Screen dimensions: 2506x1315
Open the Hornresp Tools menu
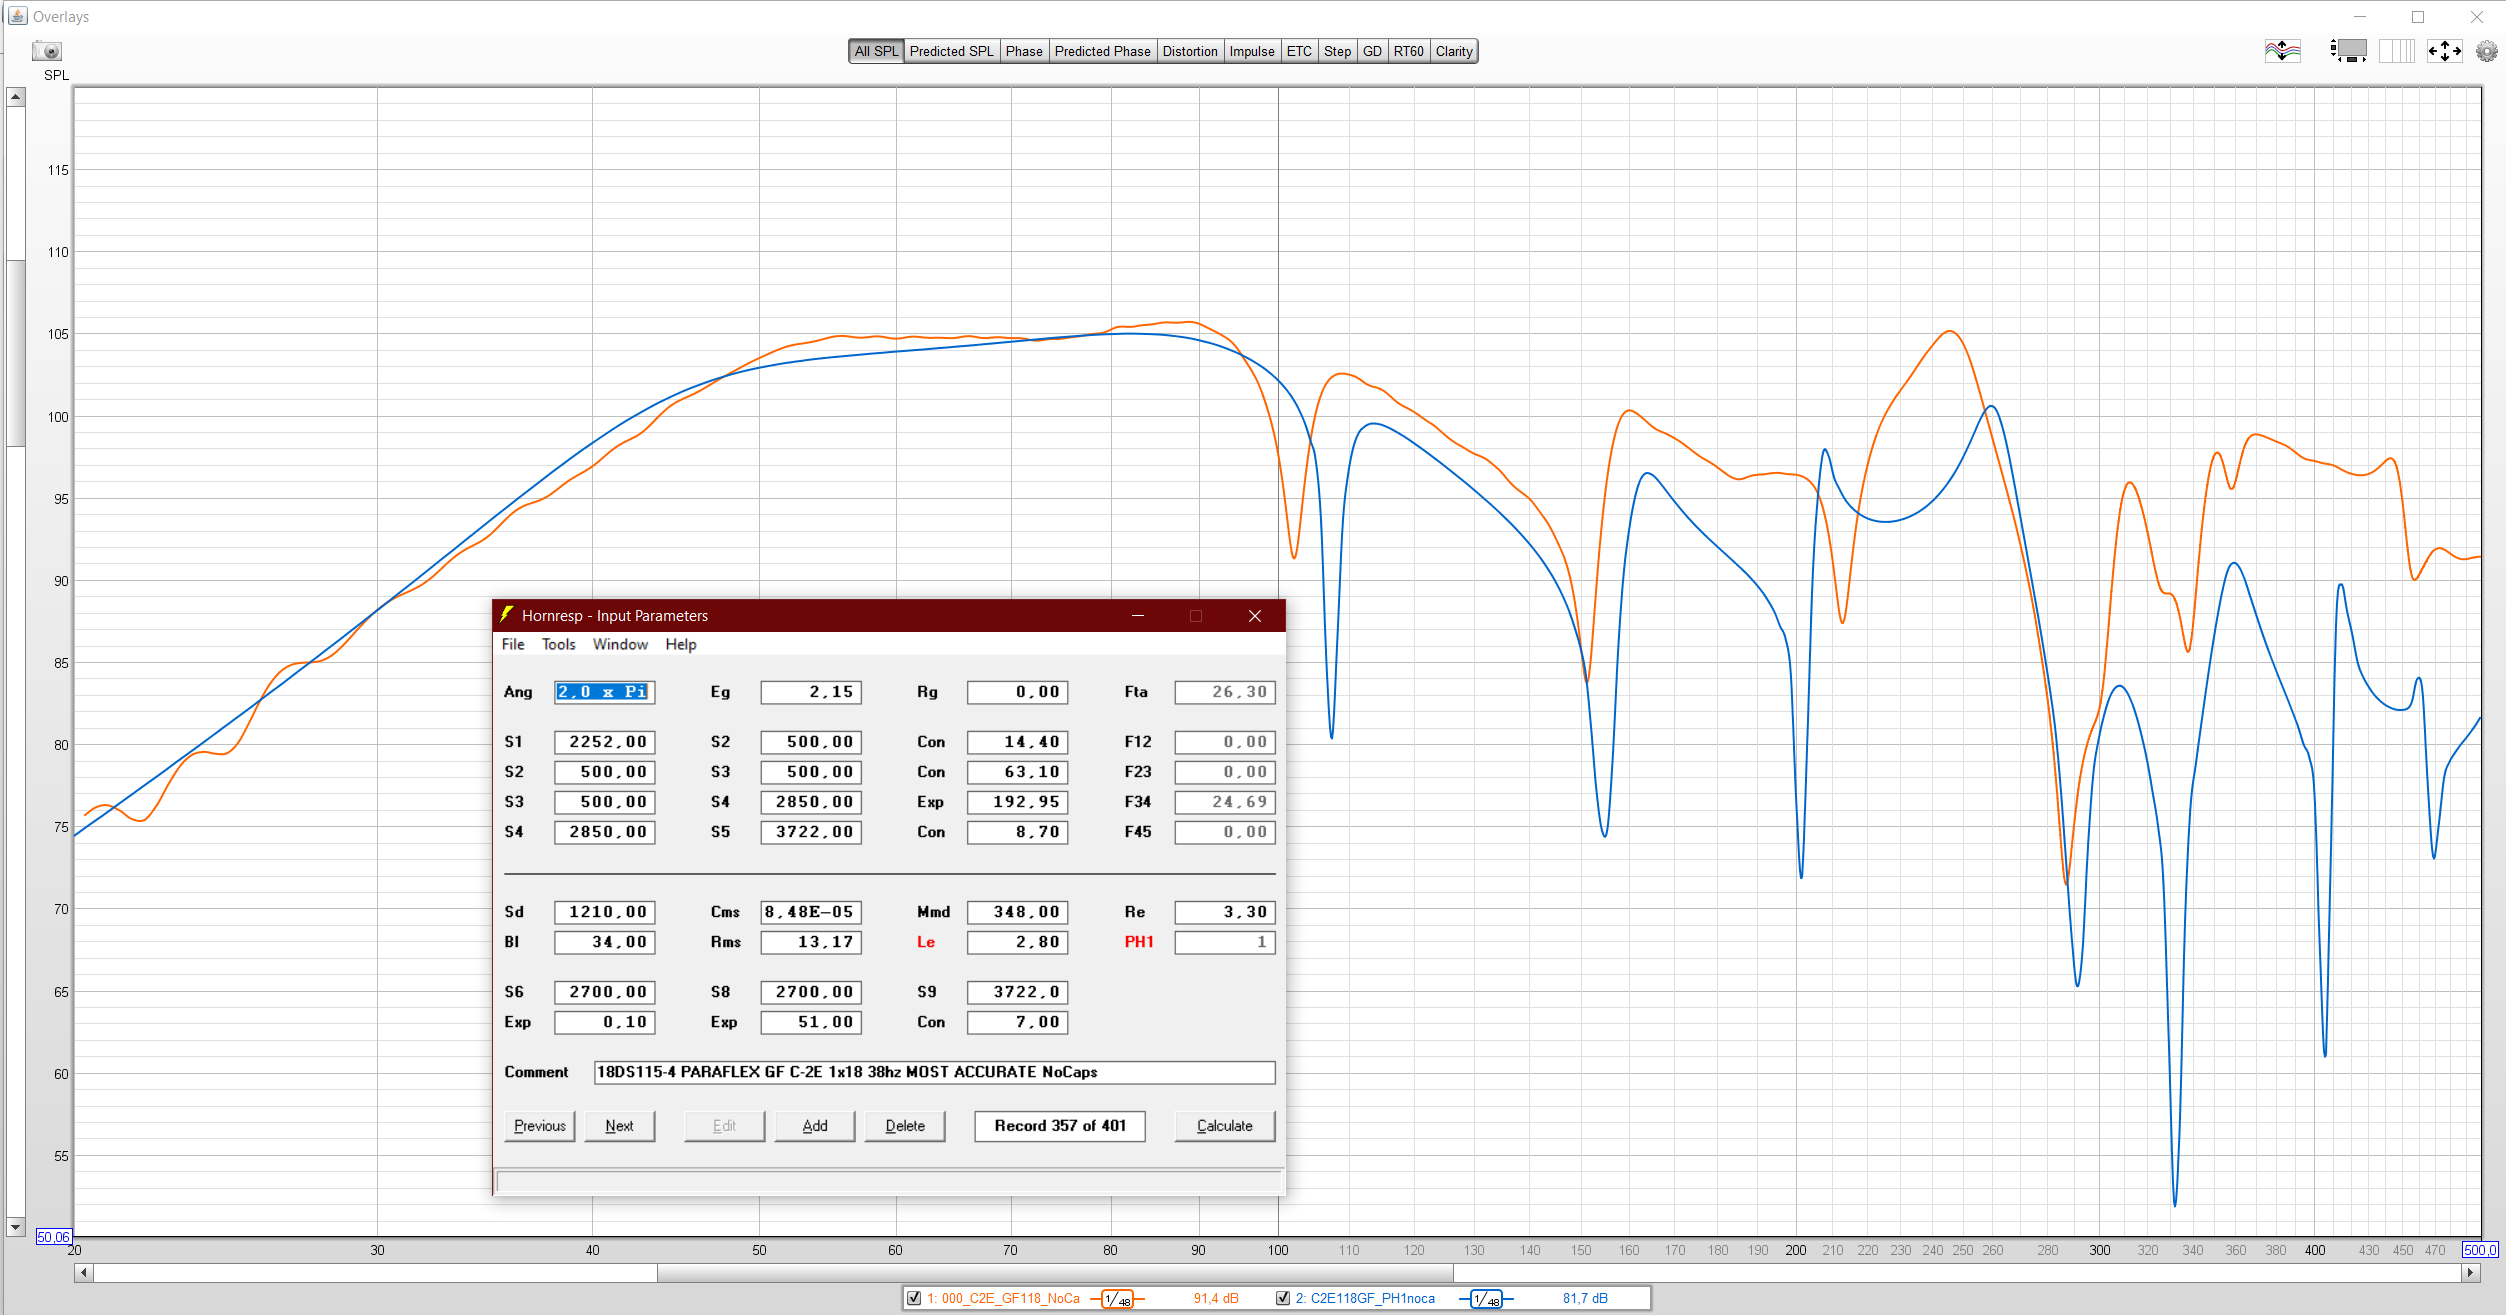point(558,644)
